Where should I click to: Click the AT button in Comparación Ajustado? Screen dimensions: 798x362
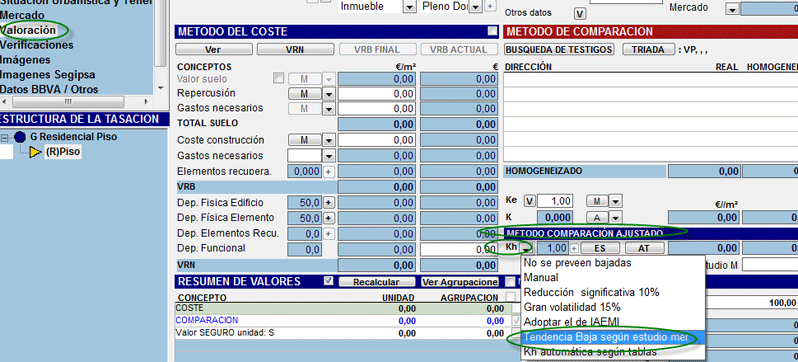645,248
